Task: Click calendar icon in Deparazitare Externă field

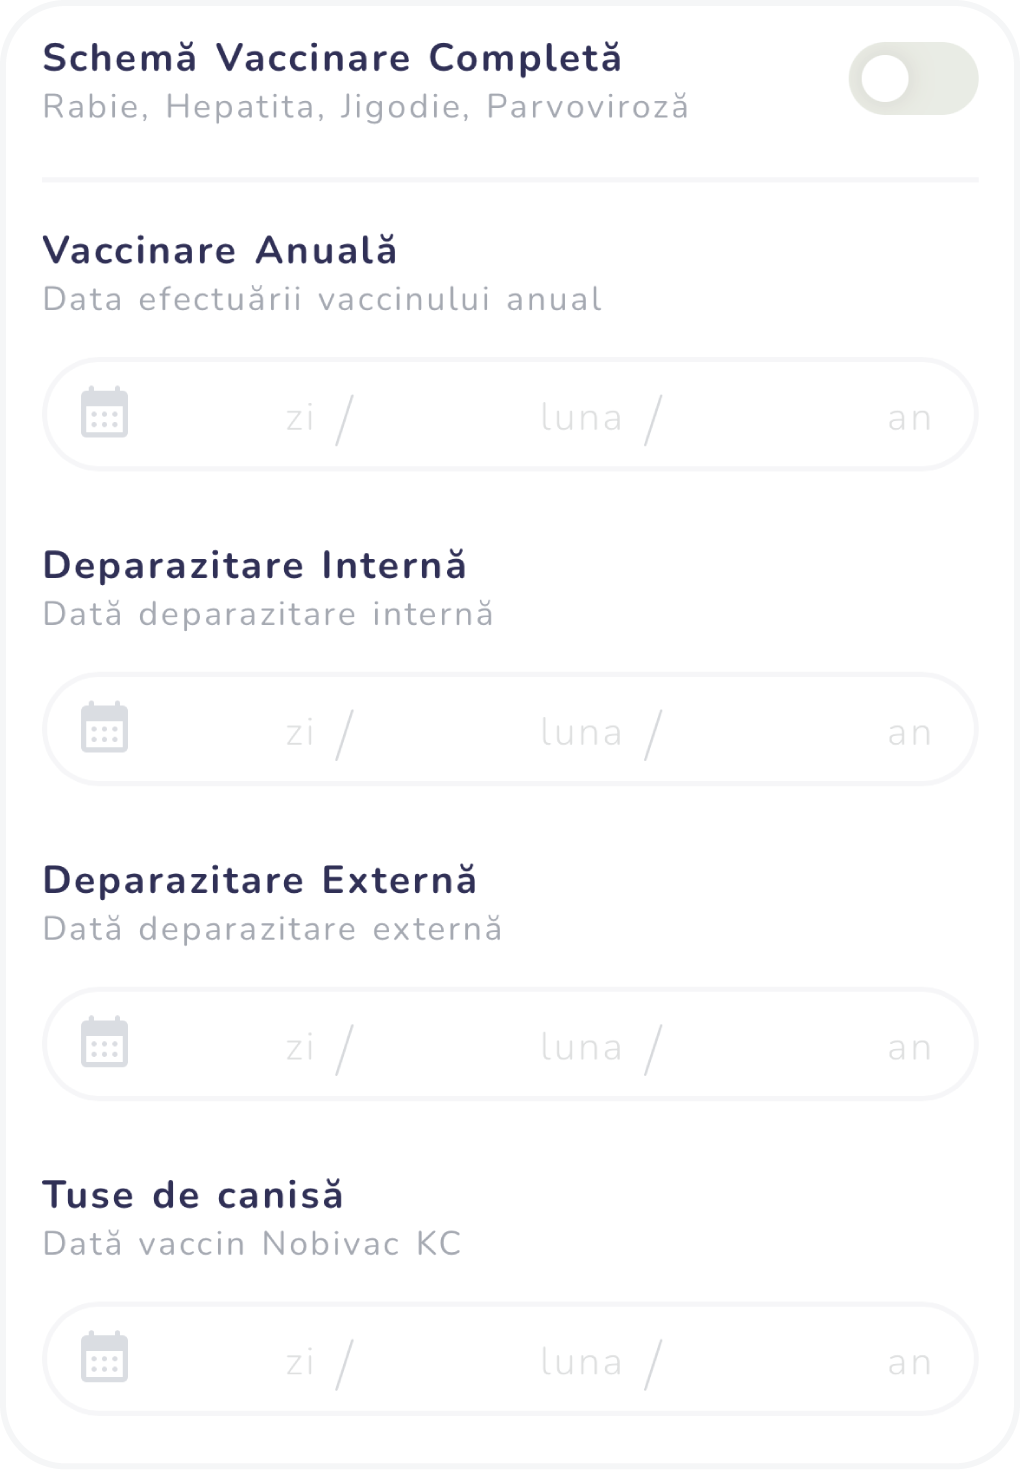Action: [x=104, y=1043]
